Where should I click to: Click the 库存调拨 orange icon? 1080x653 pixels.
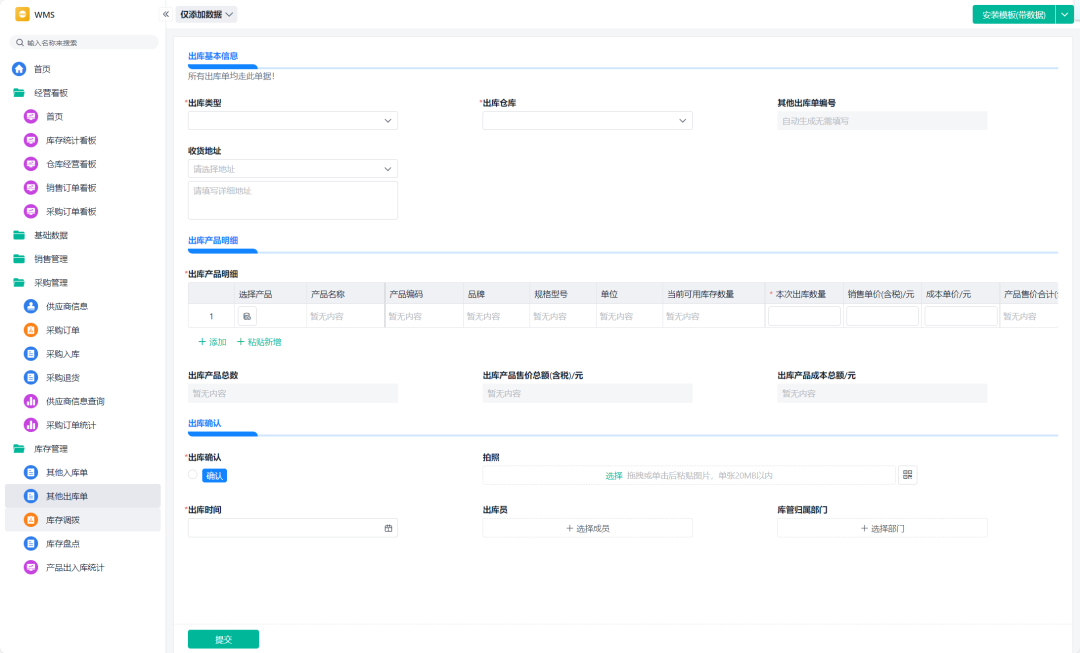(x=31, y=520)
